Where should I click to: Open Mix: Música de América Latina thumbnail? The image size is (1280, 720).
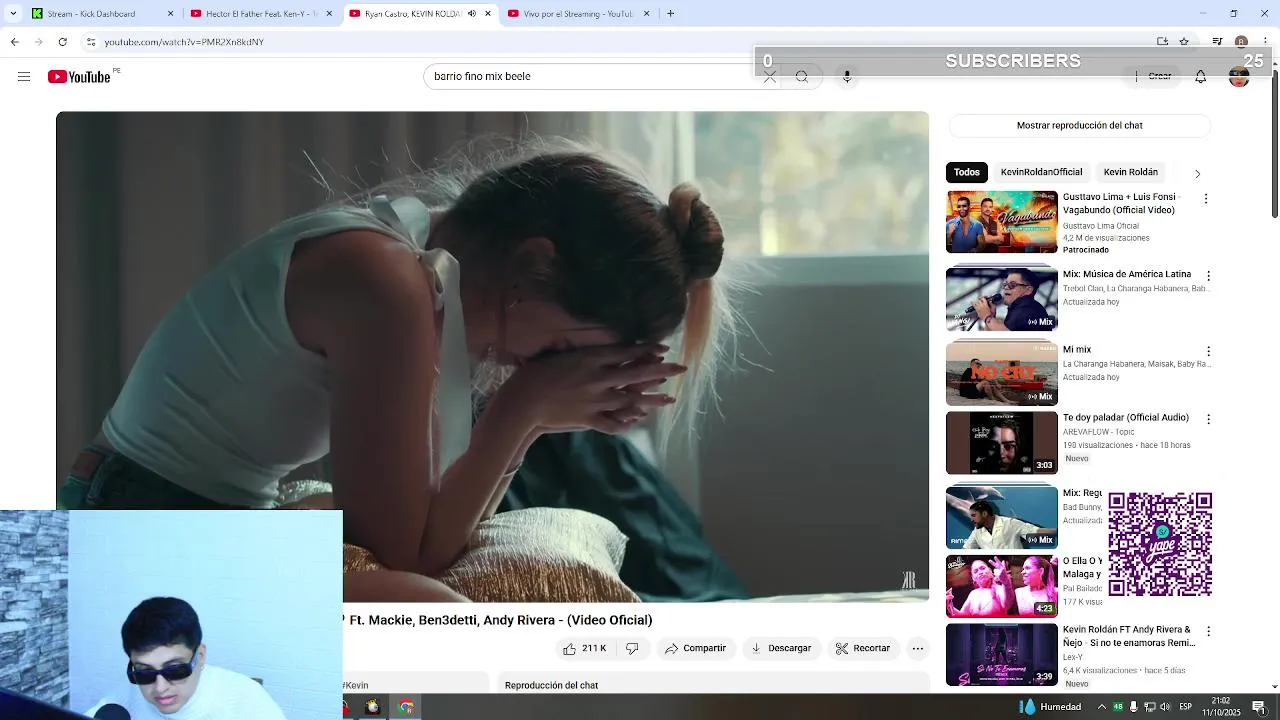tap(1001, 298)
